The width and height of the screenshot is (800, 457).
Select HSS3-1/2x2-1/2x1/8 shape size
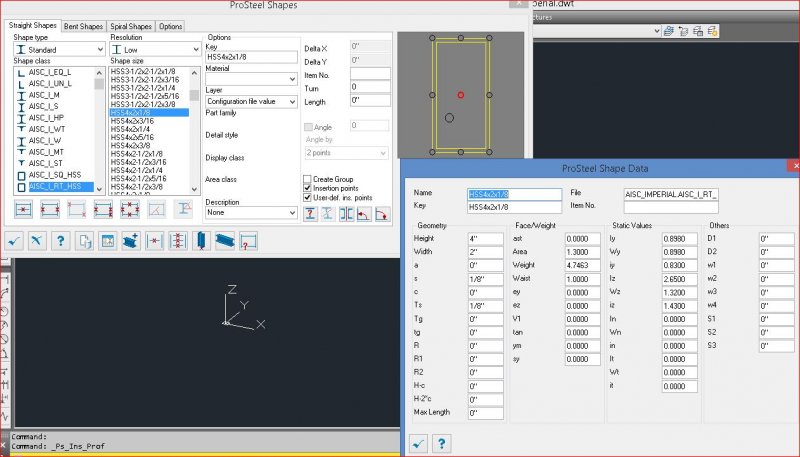[x=143, y=71]
